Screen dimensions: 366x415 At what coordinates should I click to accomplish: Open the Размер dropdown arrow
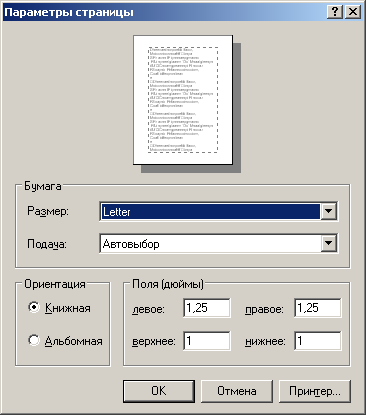[328, 211]
